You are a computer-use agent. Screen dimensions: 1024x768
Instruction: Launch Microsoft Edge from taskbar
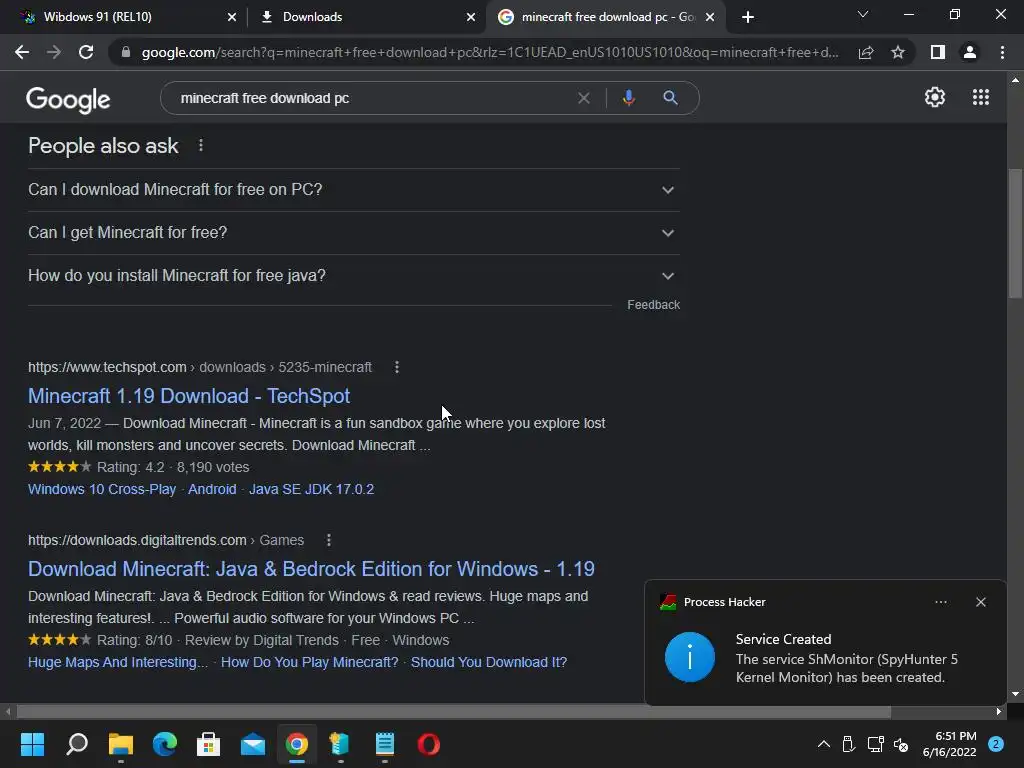(165, 744)
